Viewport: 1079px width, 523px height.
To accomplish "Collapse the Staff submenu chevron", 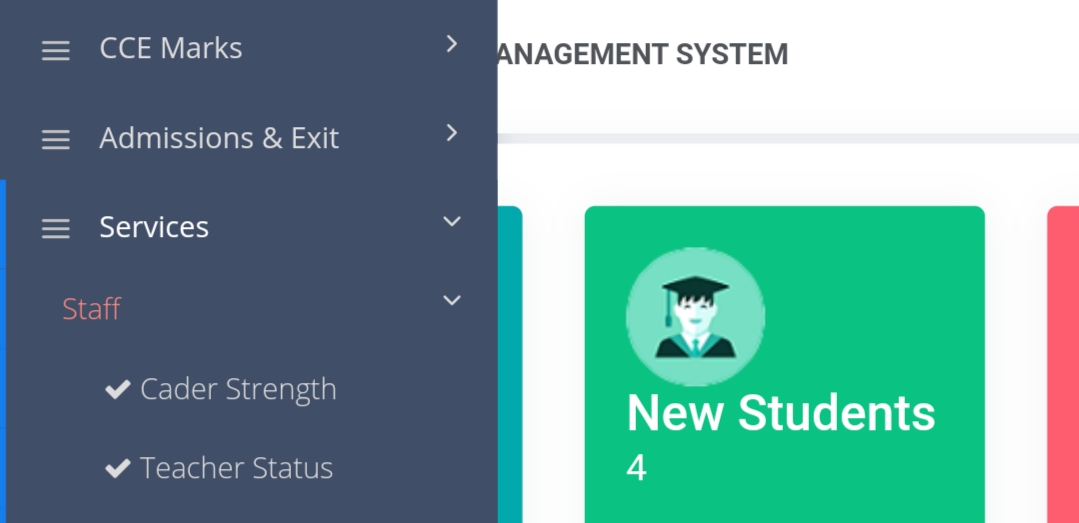I will (451, 300).
